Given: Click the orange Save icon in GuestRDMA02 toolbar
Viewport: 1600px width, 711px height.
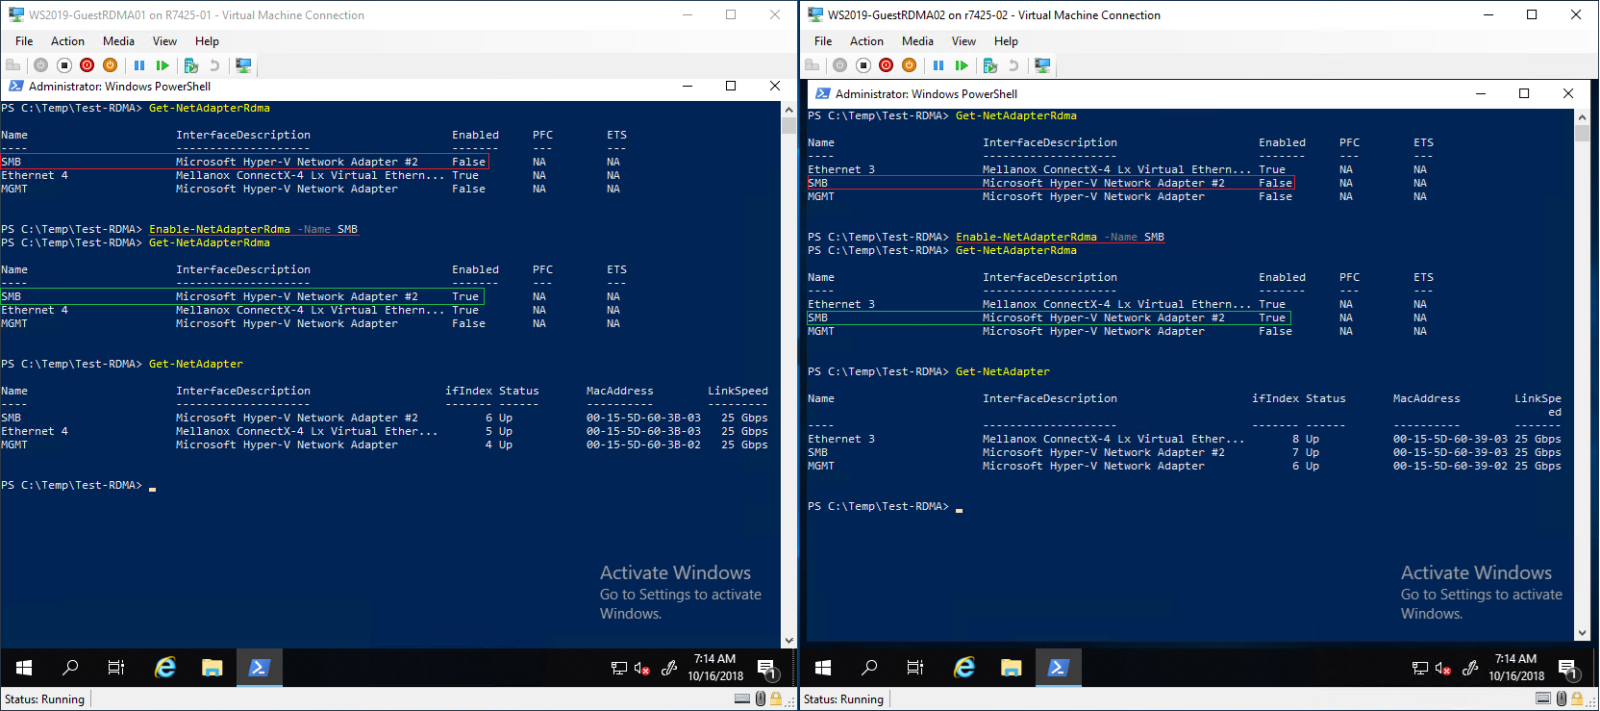Looking at the screenshot, I should point(909,65).
